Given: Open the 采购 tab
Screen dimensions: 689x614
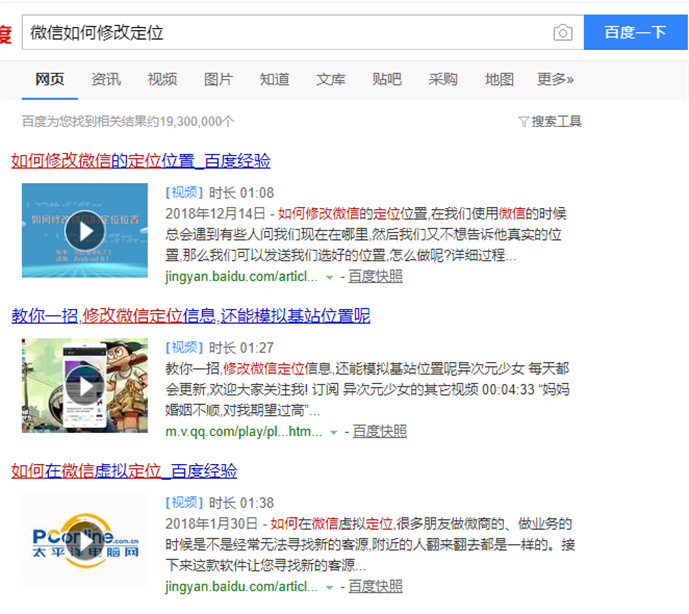Looking at the screenshot, I should (443, 79).
